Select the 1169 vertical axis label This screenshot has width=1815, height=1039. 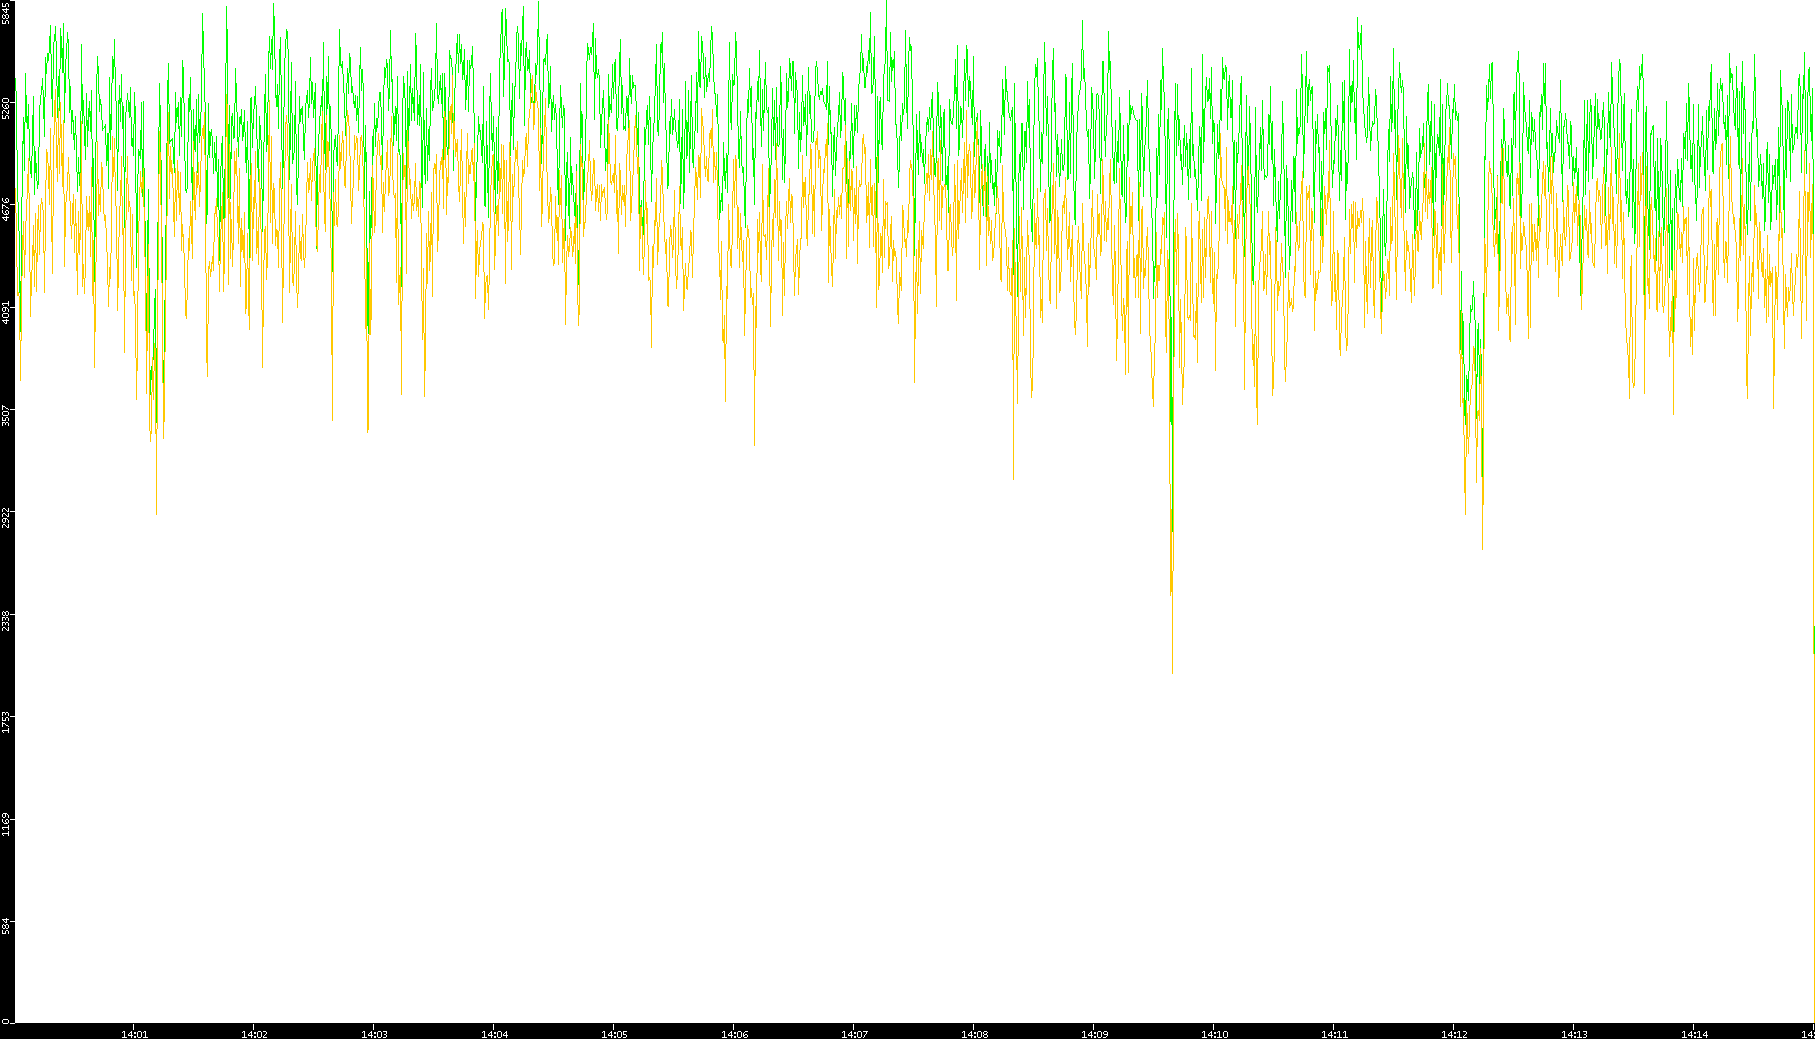tap(6, 825)
